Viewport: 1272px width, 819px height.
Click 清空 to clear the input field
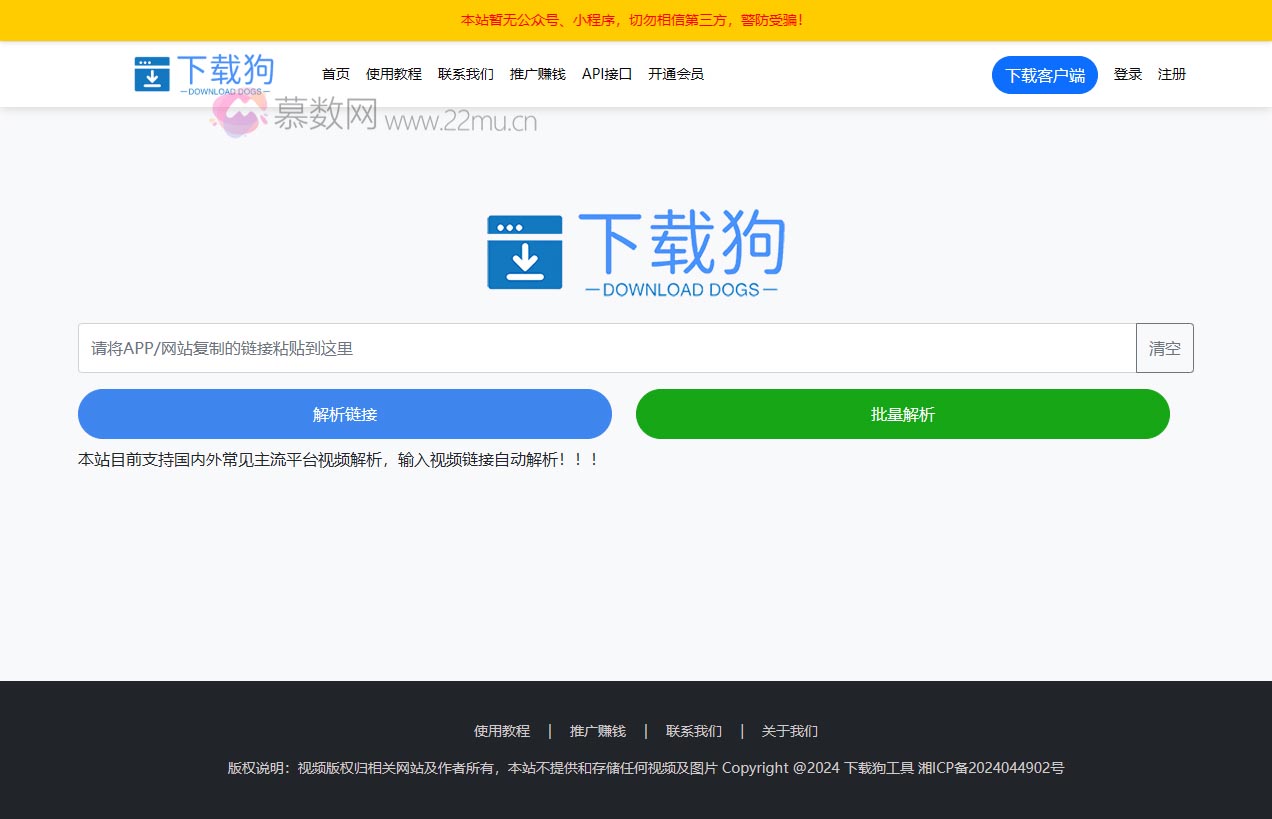tap(1164, 348)
